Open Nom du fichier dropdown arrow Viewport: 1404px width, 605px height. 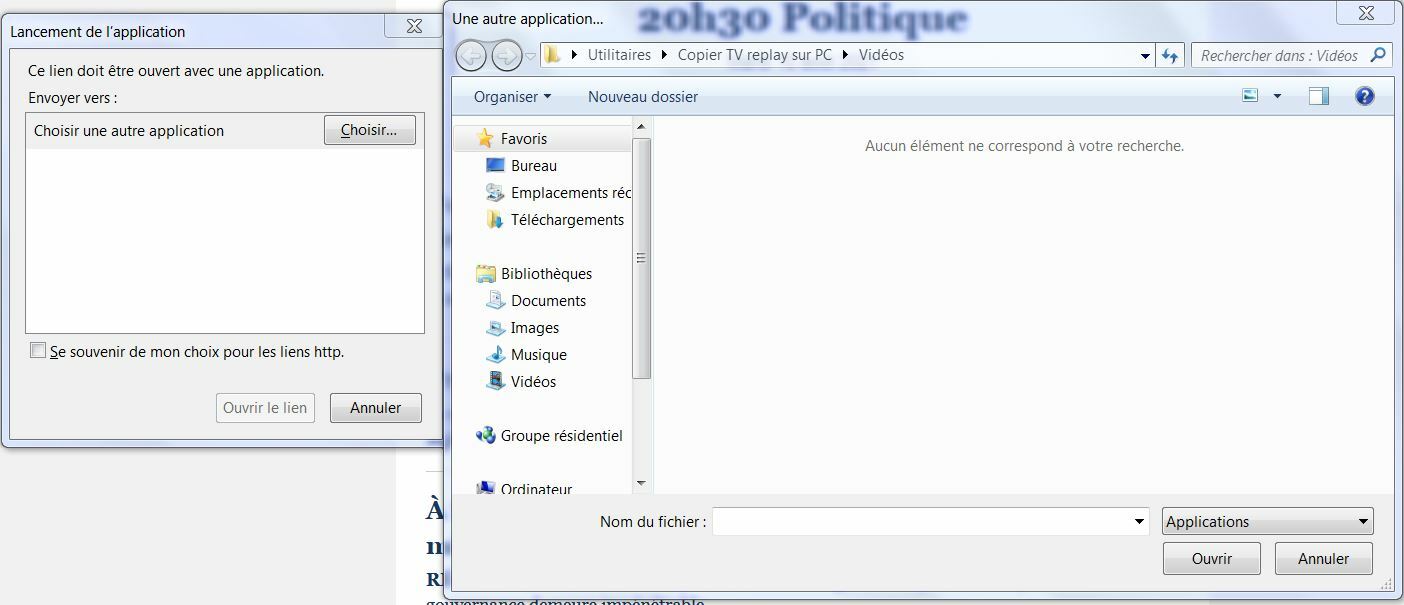[x=1140, y=521]
